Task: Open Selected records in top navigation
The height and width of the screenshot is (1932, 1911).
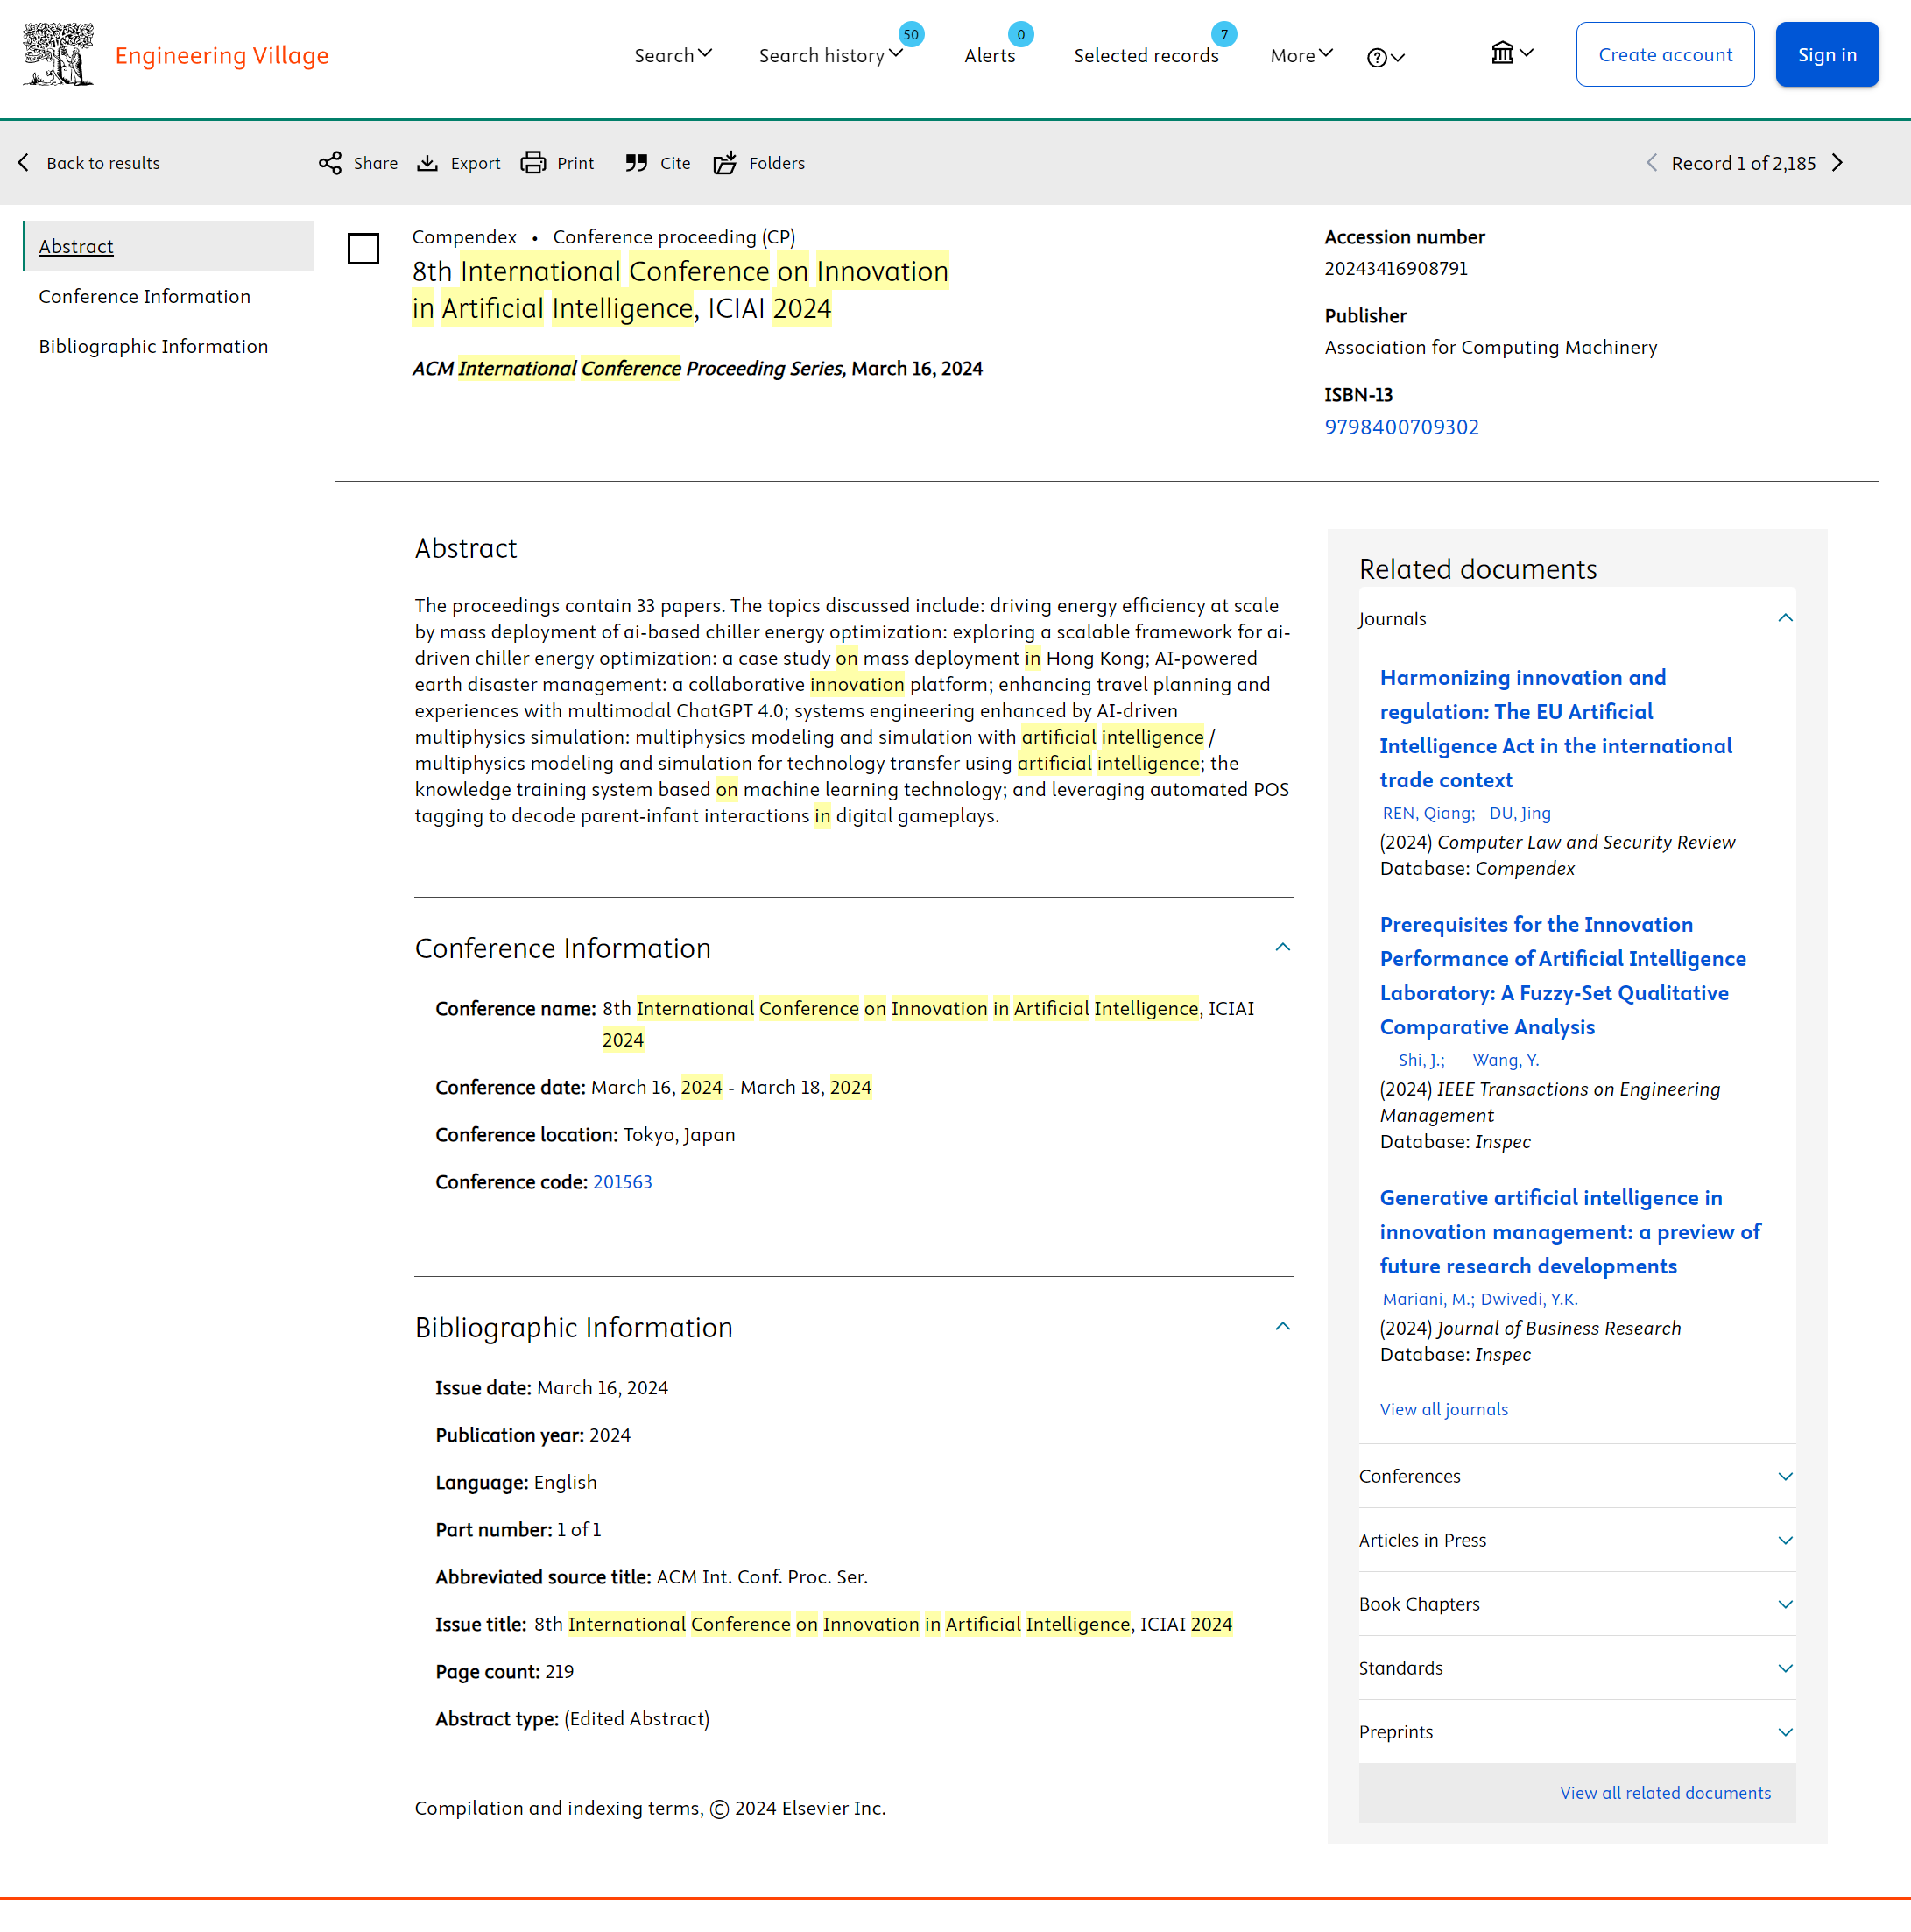Action: point(1146,55)
